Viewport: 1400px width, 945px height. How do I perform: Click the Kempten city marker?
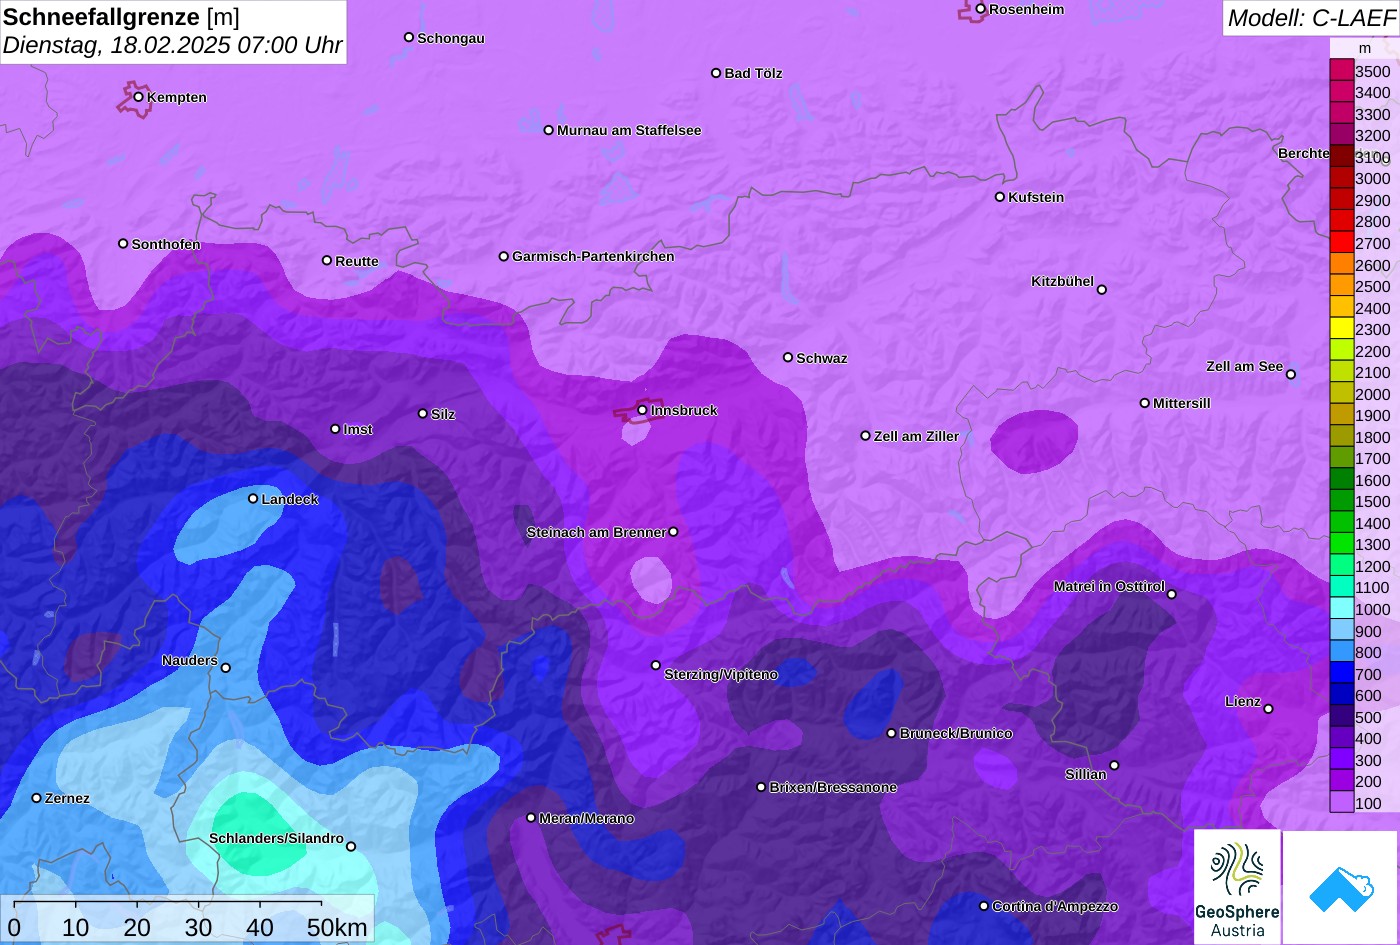tap(139, 97)
